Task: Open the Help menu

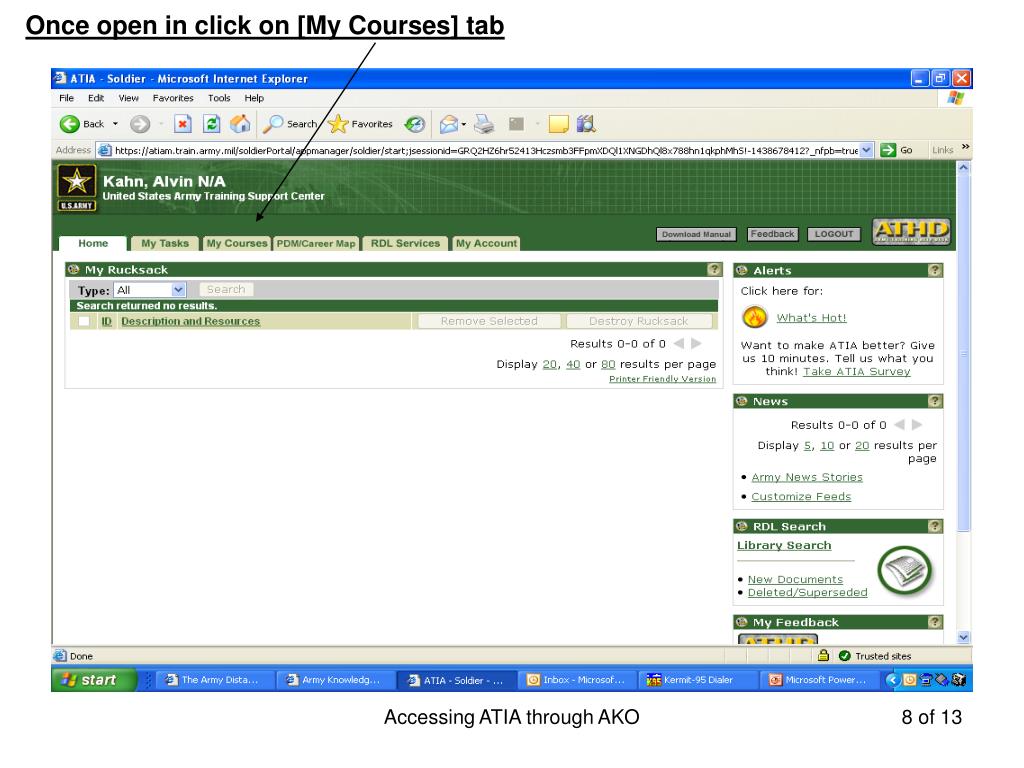Action: [x=254, y=98]
